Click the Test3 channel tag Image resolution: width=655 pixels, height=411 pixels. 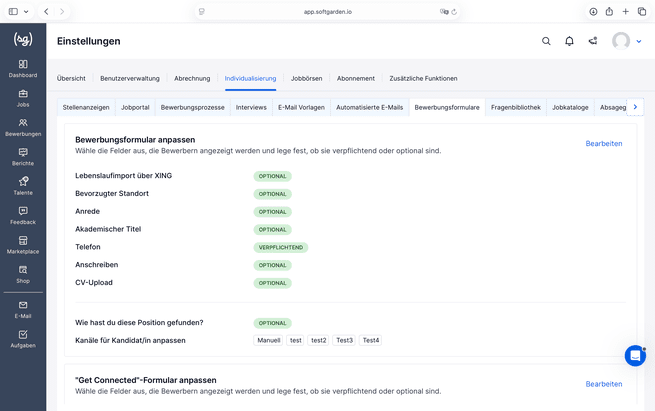pos(345,340)
